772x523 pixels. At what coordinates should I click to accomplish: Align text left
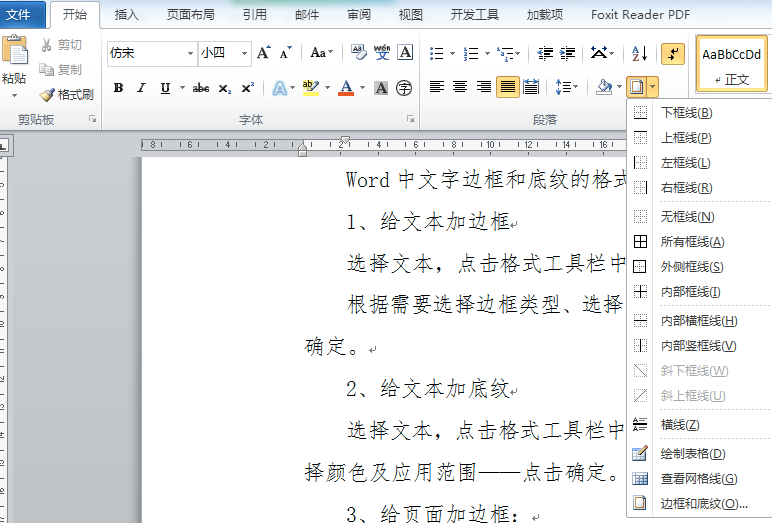(436, 88)
